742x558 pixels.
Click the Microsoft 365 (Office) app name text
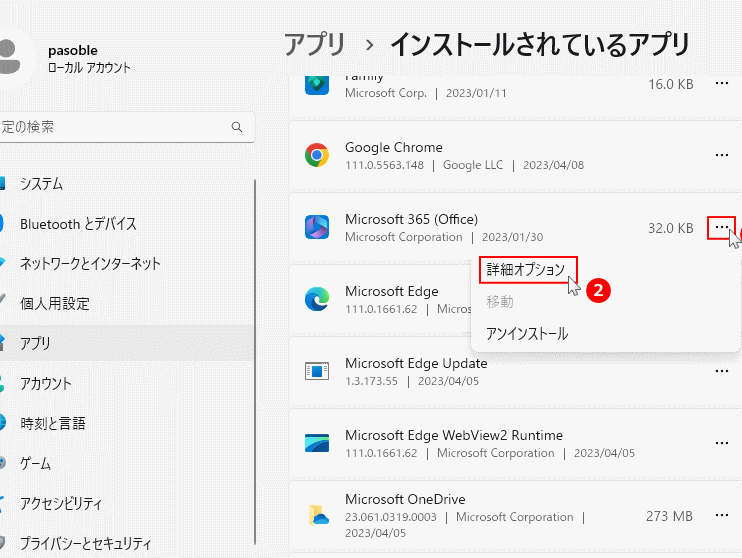pyautogui.click(x=412, y=219)
